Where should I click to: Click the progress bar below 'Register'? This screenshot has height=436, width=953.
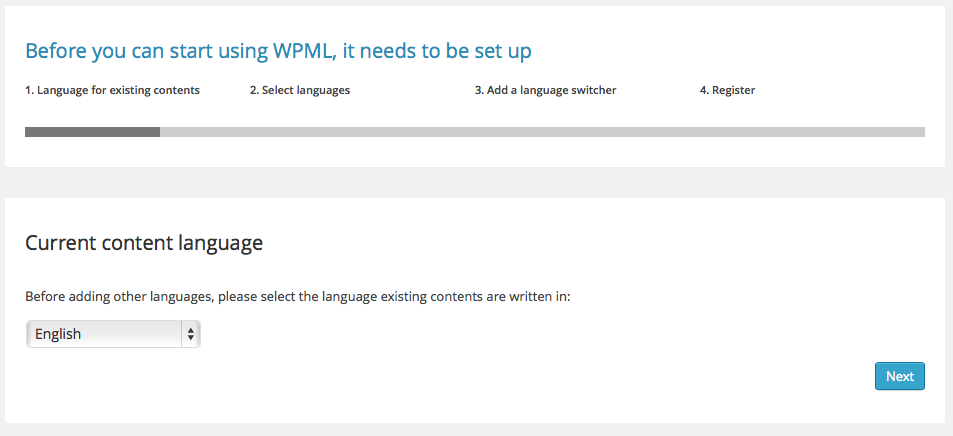coord(727,132)
